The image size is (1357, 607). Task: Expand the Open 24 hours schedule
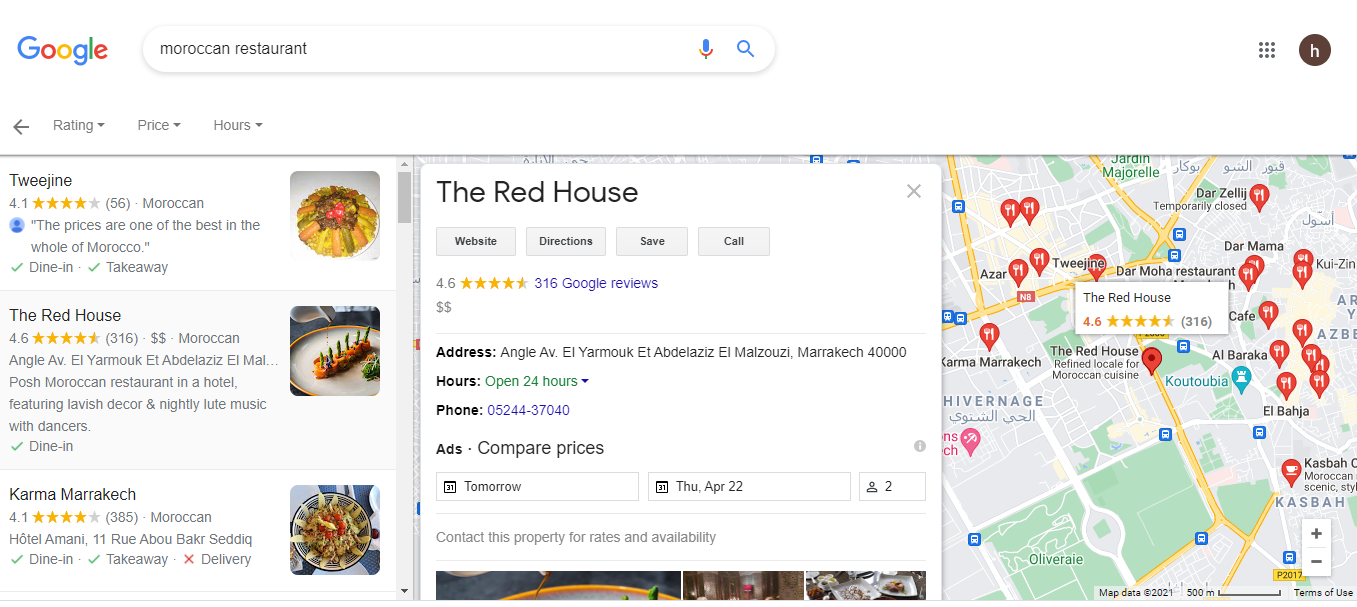[x=537, y=381]
